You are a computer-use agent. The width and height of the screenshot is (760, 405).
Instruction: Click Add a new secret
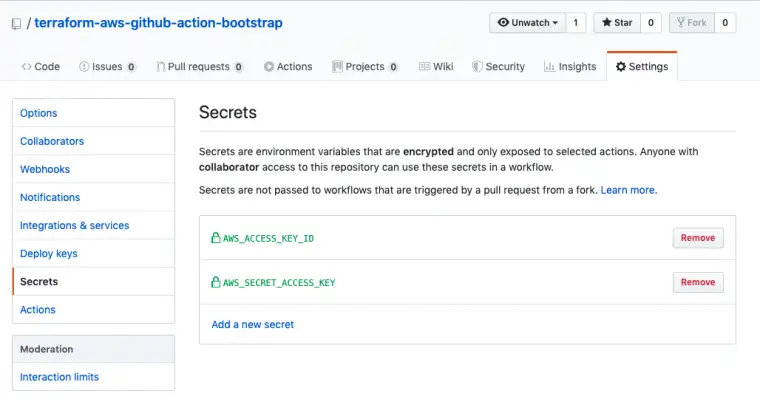click(x=253, y=324)
